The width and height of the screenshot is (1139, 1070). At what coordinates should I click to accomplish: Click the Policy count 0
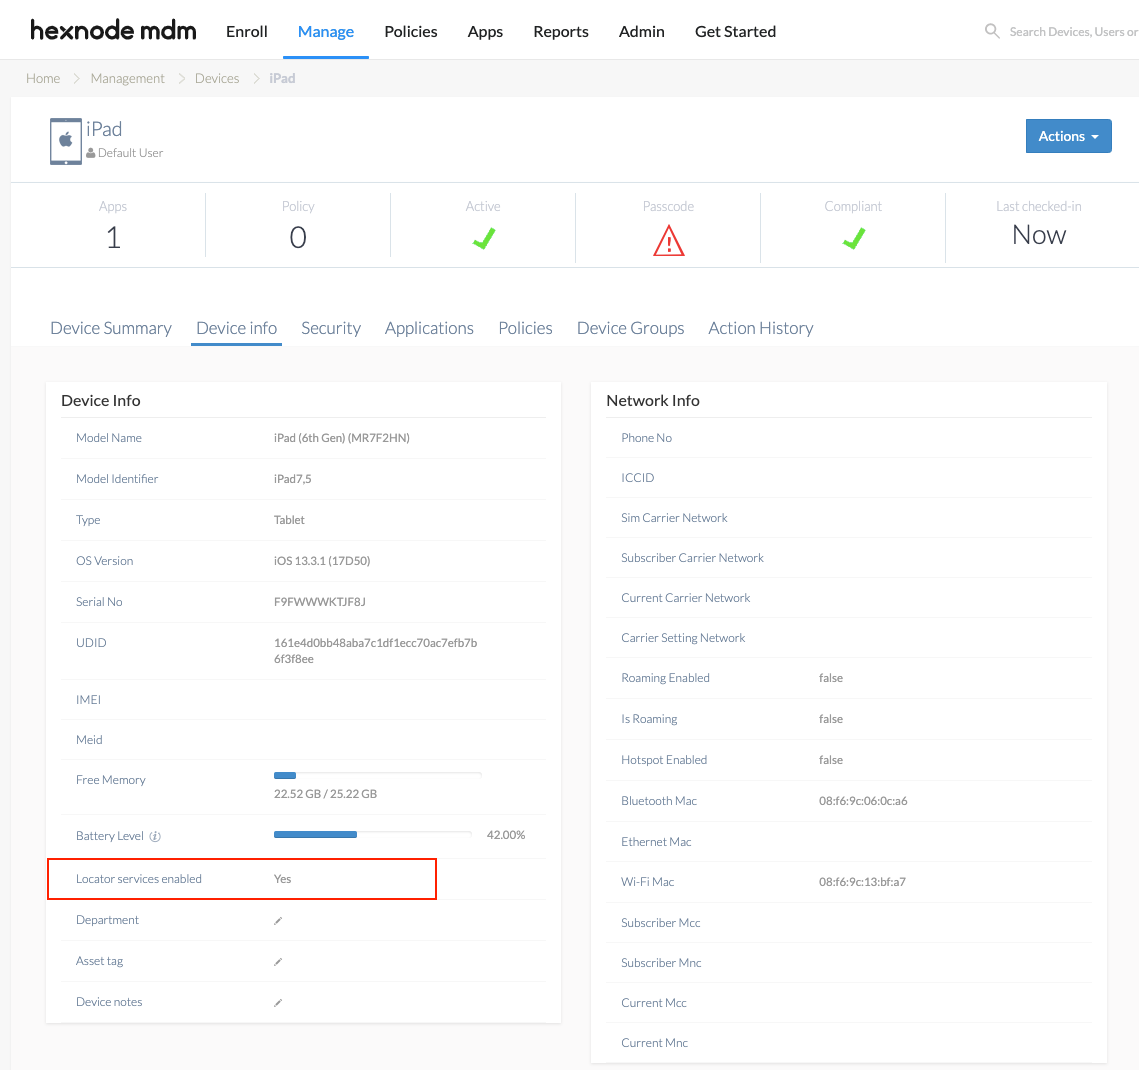click(x=298, y=238)
